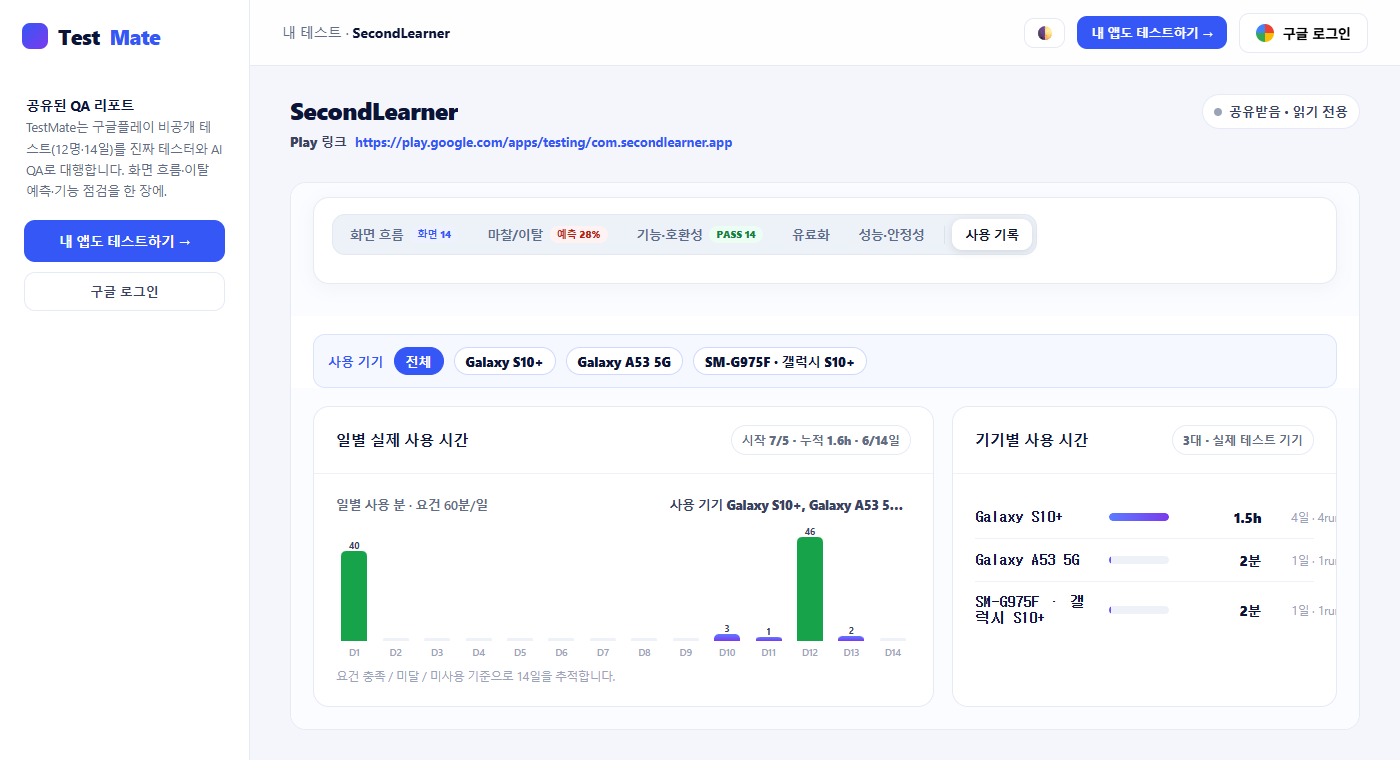Select 전체 device filter chip
This screenshot has width=1400, height=760.
click(419, 362)
